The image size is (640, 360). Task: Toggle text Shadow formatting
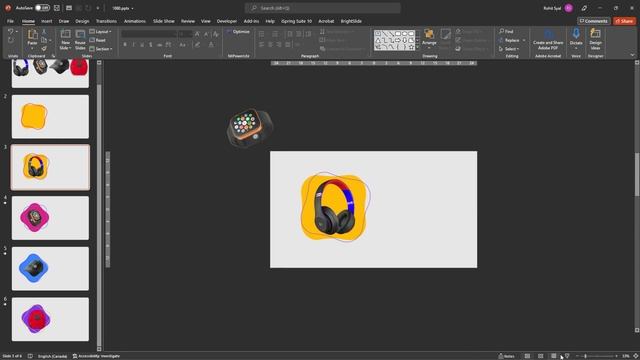point(151,44)
